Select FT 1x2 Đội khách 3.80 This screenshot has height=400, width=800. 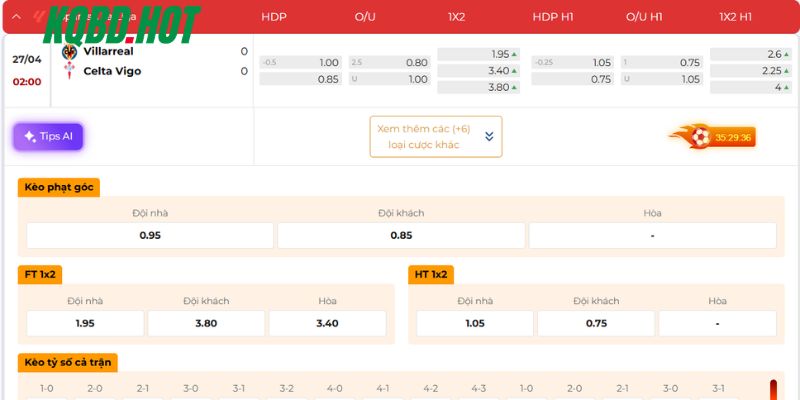206,323
